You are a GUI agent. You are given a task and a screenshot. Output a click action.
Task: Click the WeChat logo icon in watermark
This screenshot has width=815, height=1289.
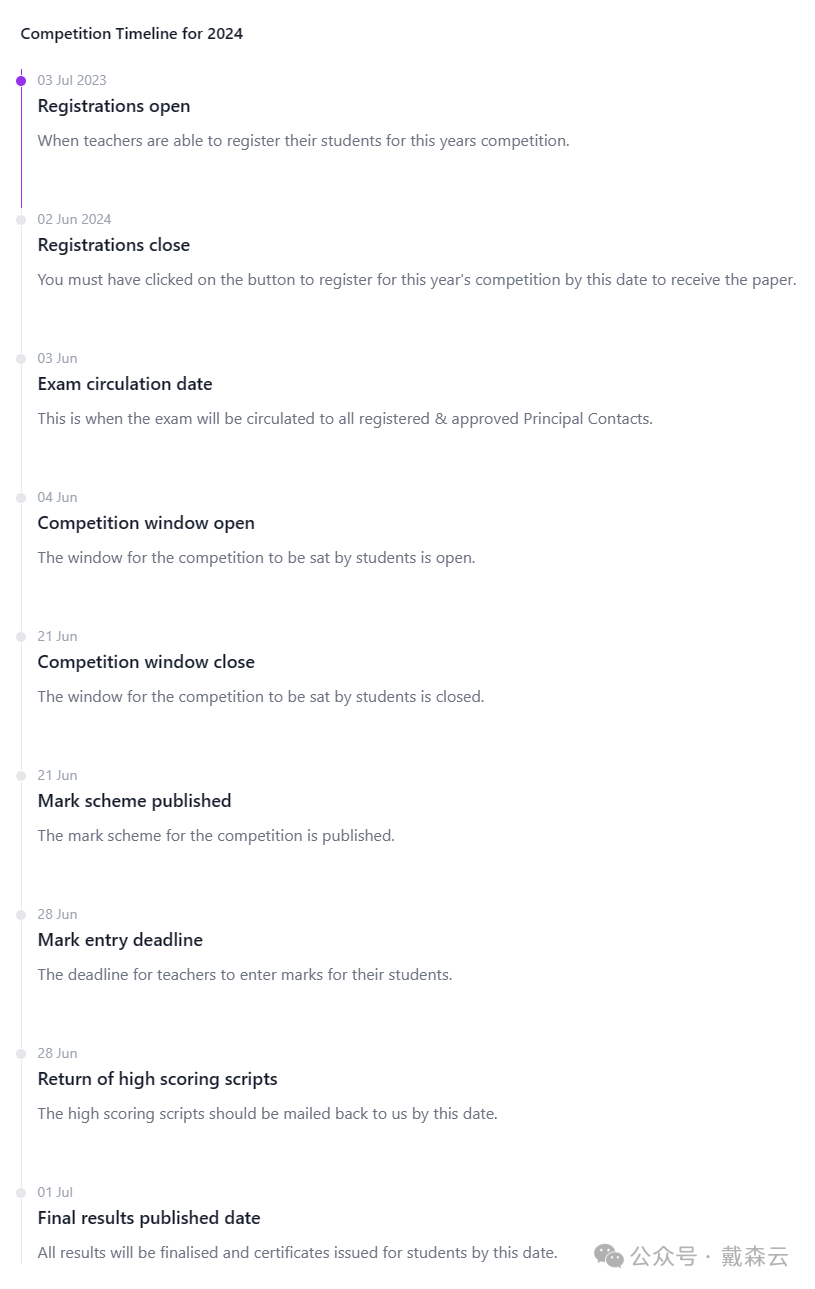click(608, 1256)
